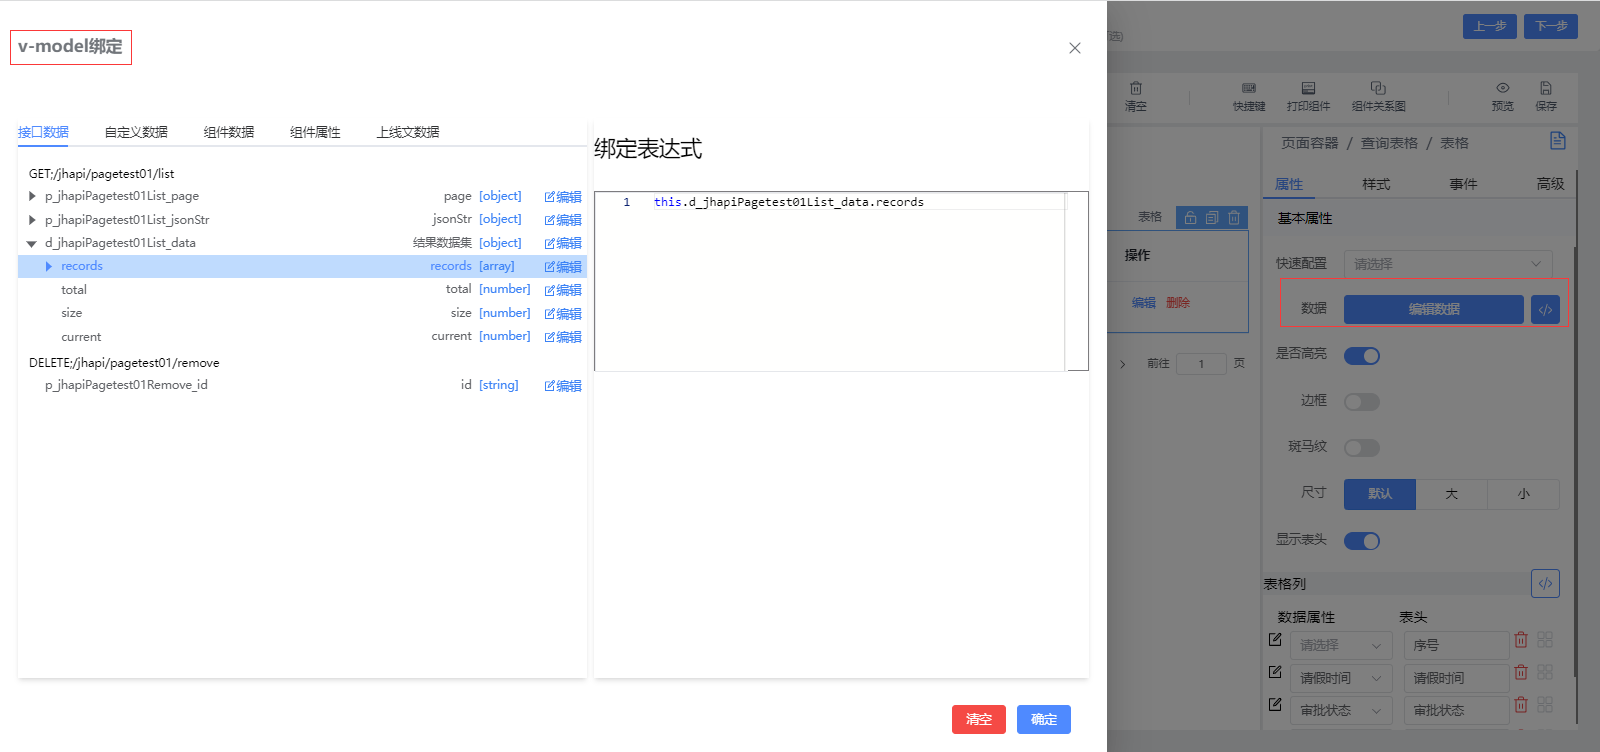Click the 编辑 icon for the current row
Screen dimensions: 1600x752
[x=563, y=337]
